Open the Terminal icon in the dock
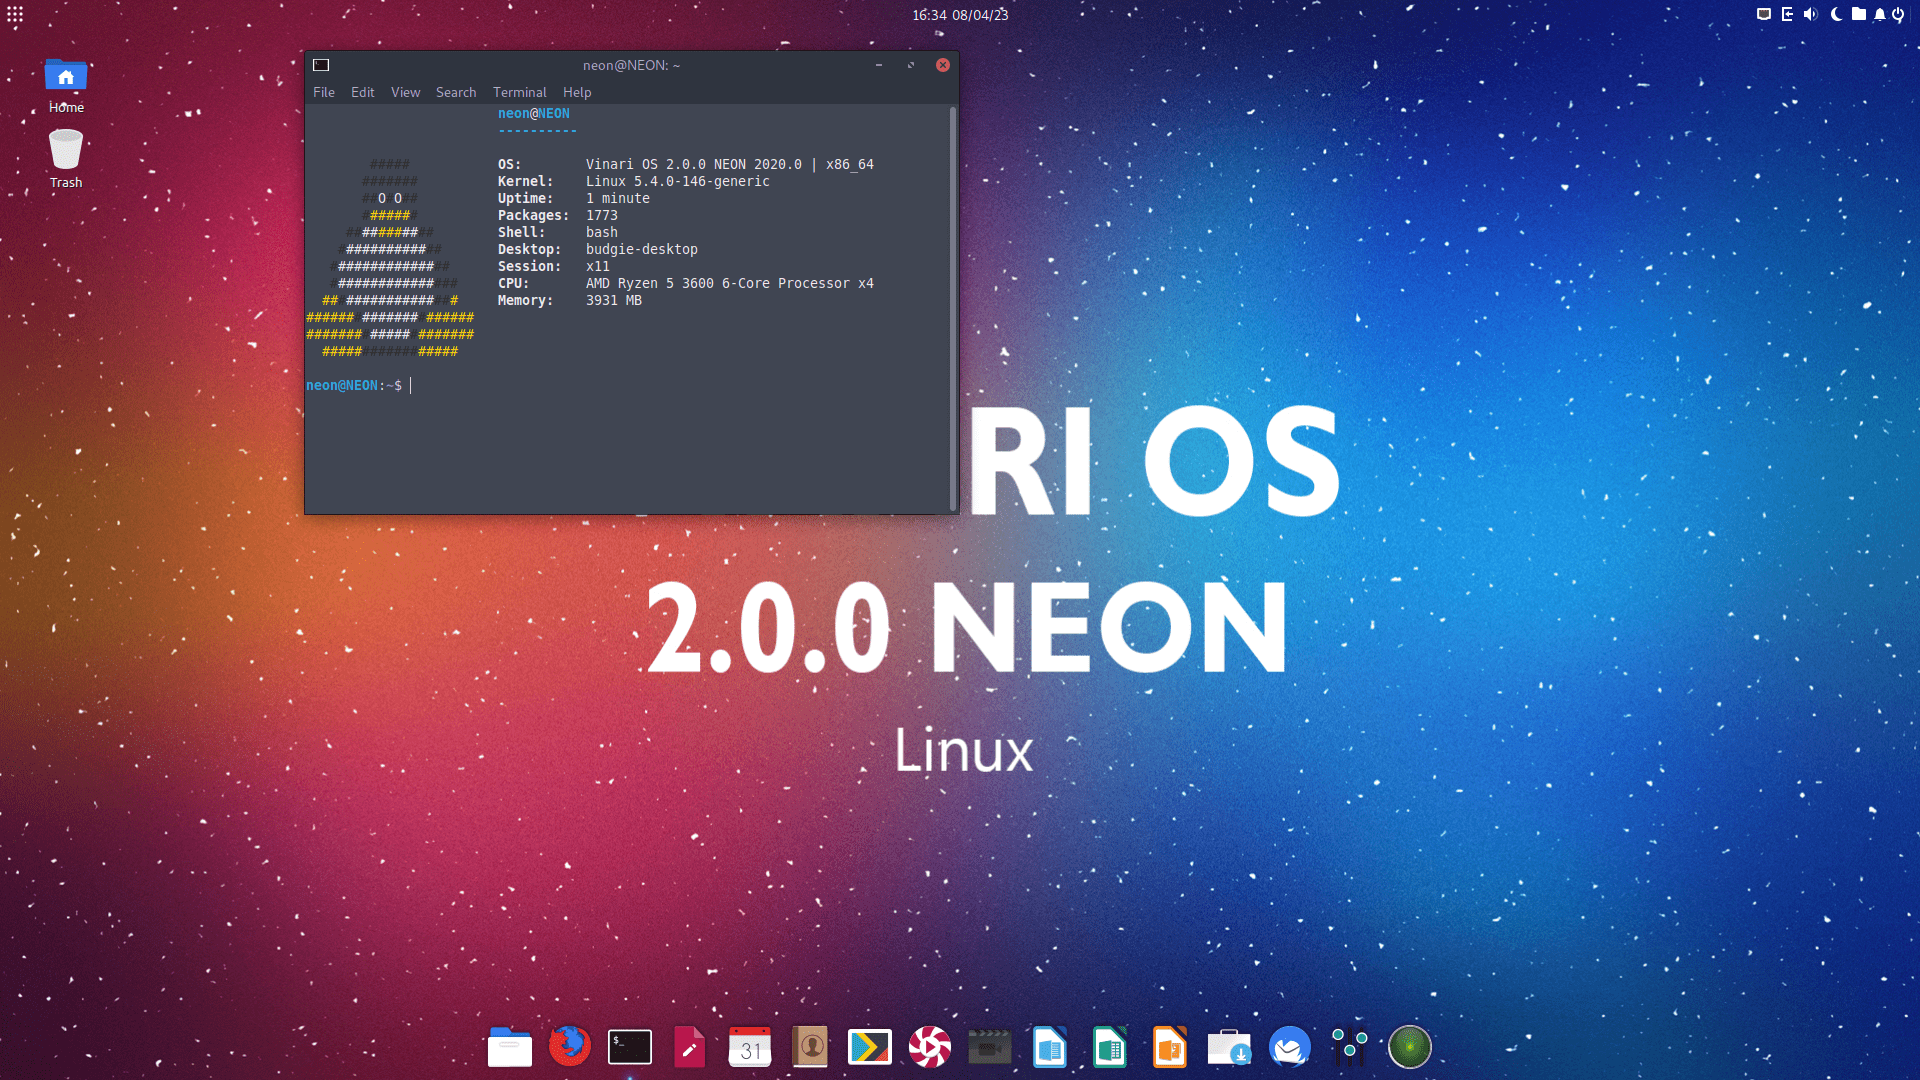Image resolution: width=1920 pixels, height=1080 pixels. [630, 1047]
